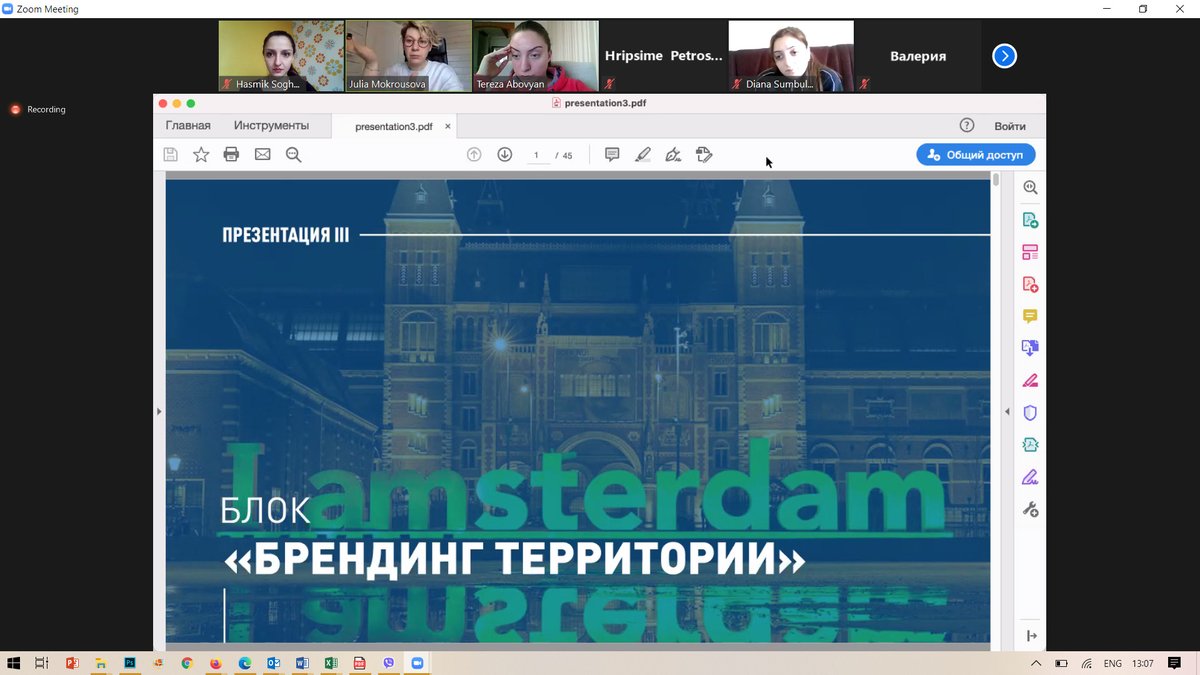
Task: Open the Protect shield tool in right sidebar
Action: pyautogui.click(x=1030, y=412)
